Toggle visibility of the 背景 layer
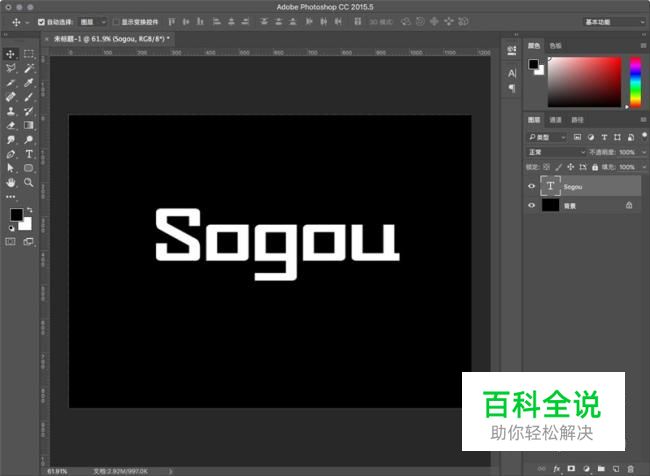 pyautogui.click(x=531, y=205)
